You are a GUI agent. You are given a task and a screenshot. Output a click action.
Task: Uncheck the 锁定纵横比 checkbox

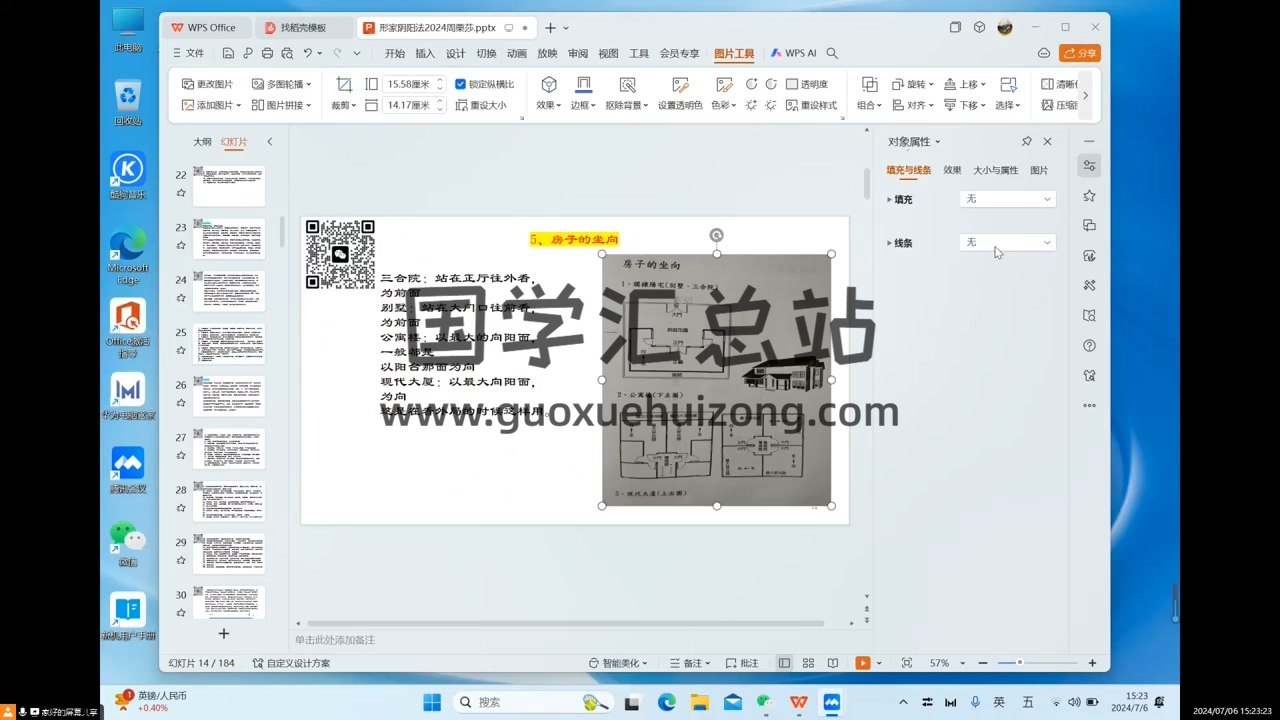[x=460, y=85]
